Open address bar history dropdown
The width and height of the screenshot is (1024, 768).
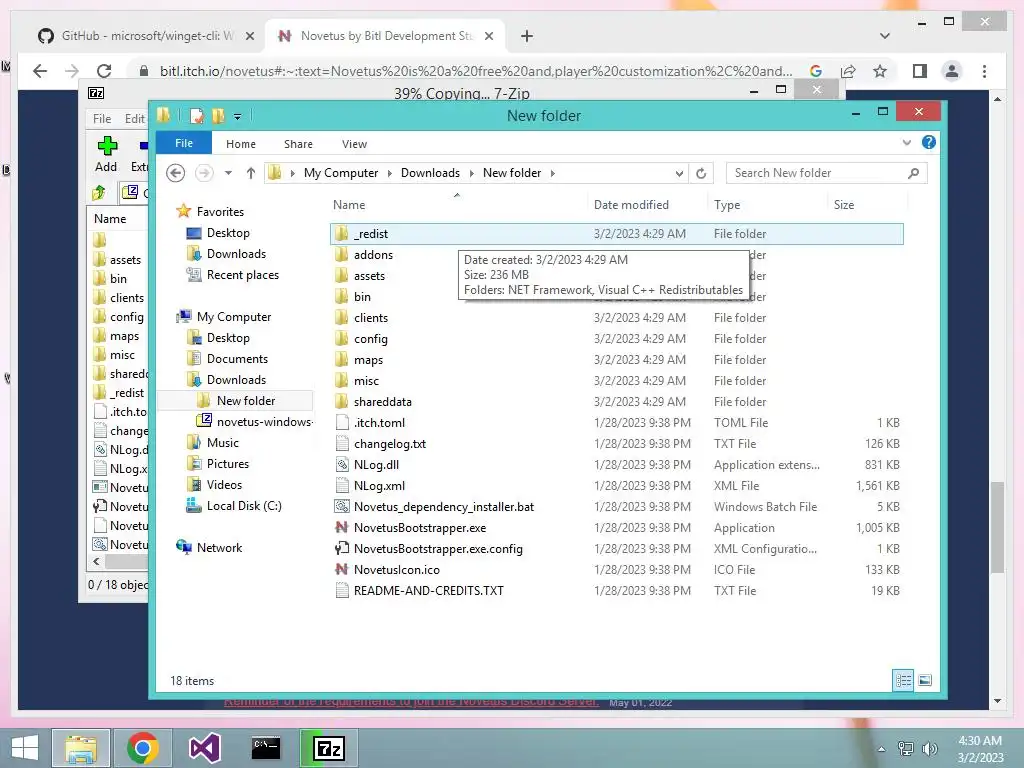tap(679, 173)
